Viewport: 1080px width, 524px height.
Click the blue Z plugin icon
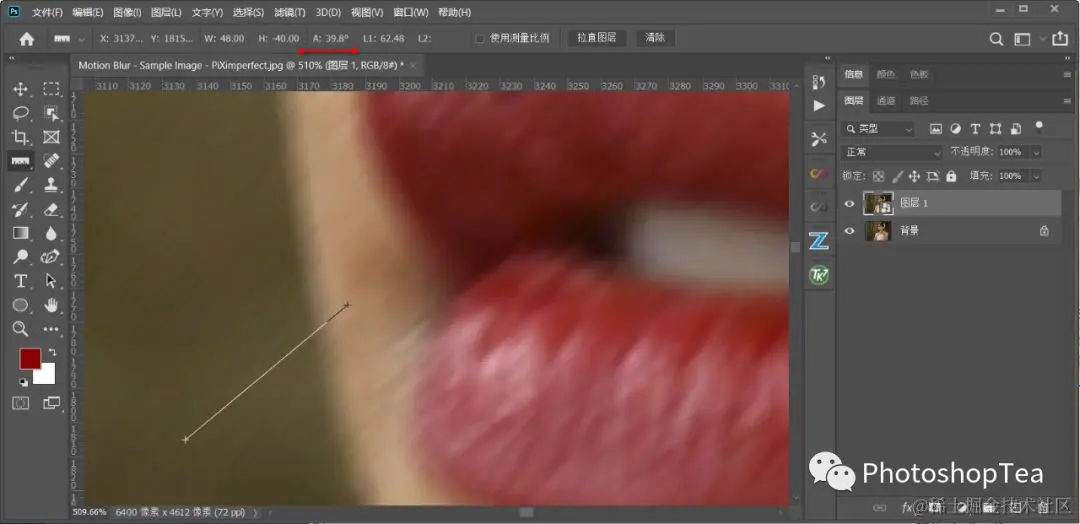tap(819, 241)
